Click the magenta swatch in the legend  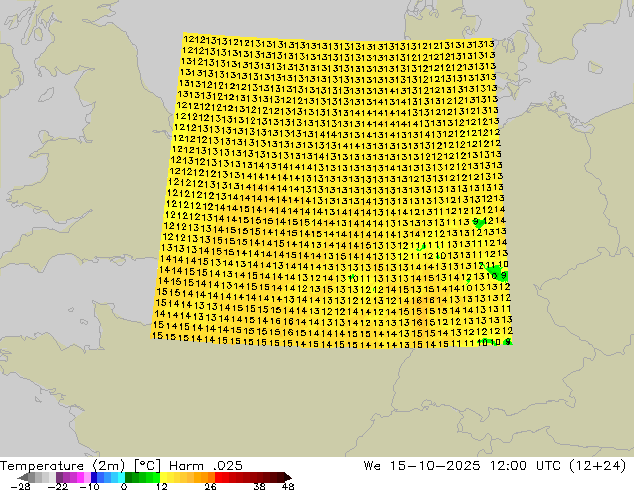tap(80, 477)
